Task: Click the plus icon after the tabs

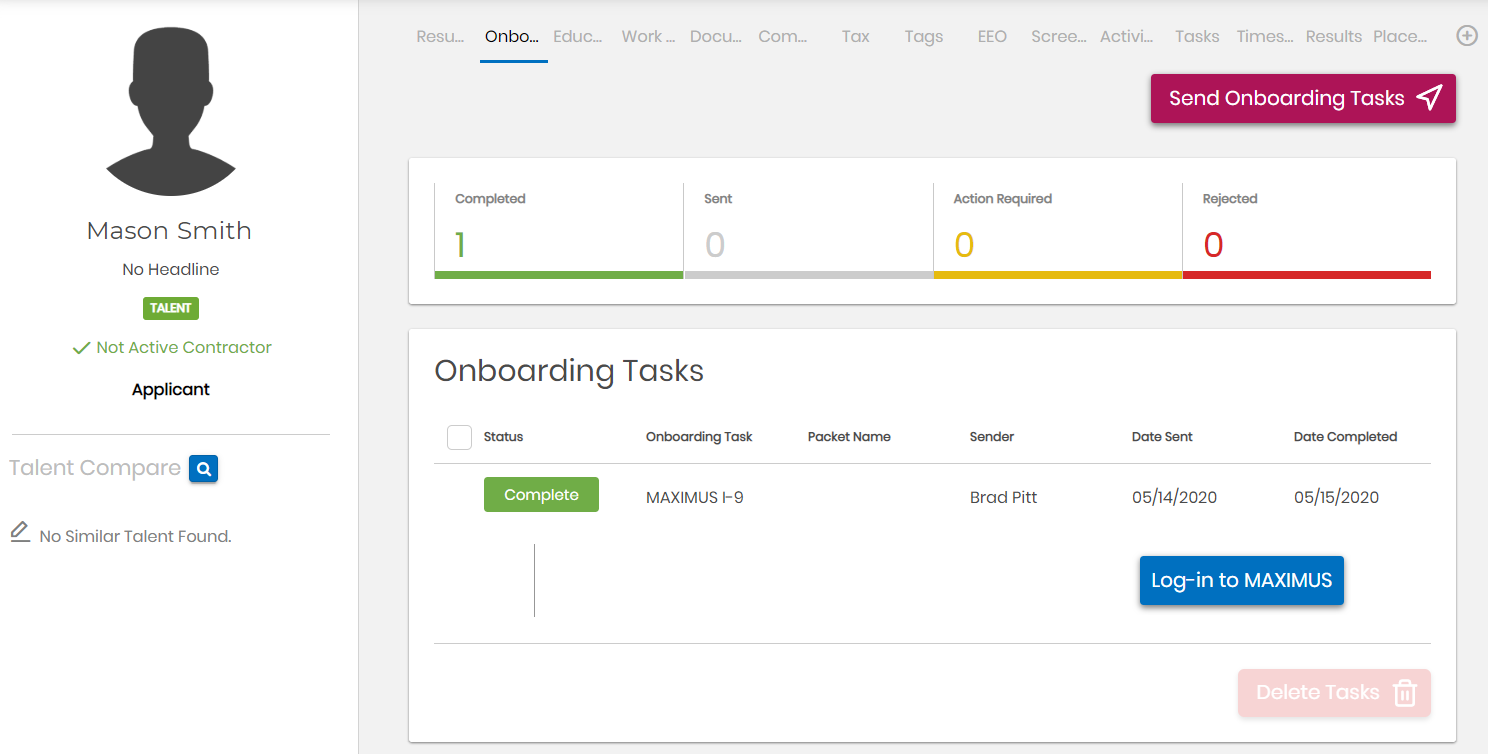Action: pos(1466,36)
